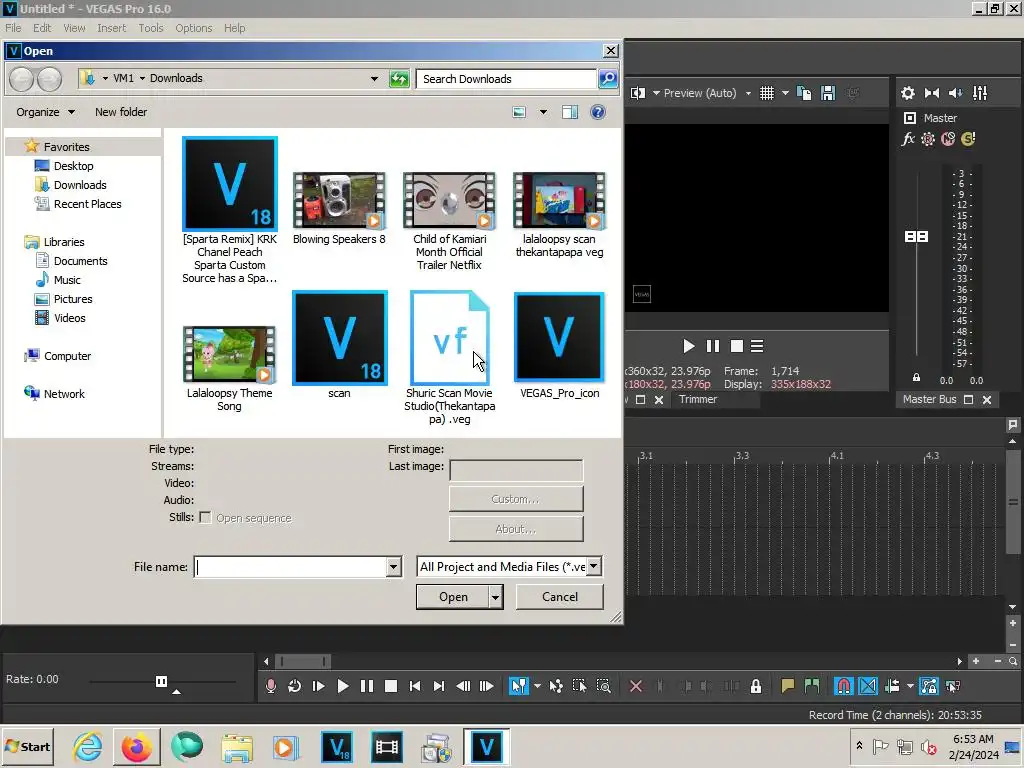Click the Open button in dialog
The image size is (1024, 768).
pyautogui.click(x=453, y=597)
